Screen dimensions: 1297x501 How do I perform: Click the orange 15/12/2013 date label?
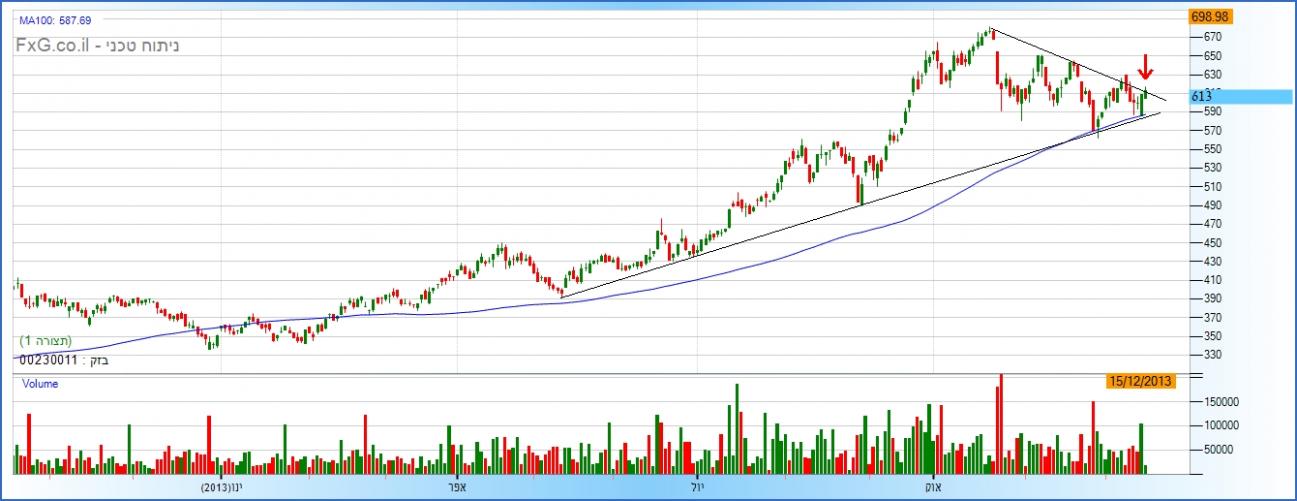tap(1140, 381)
